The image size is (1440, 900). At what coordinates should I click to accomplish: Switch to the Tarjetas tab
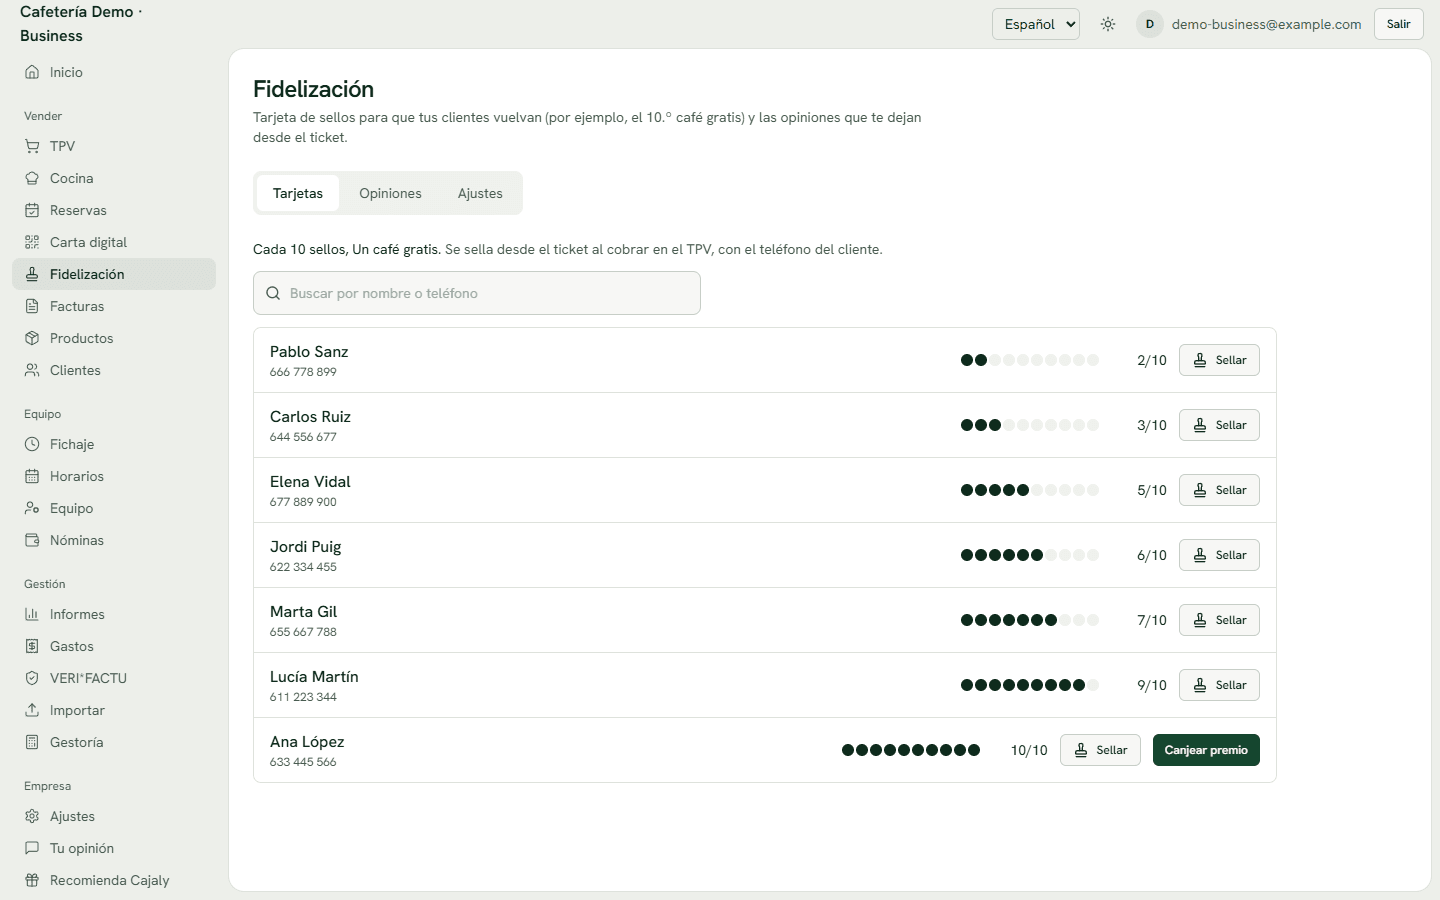298,193
